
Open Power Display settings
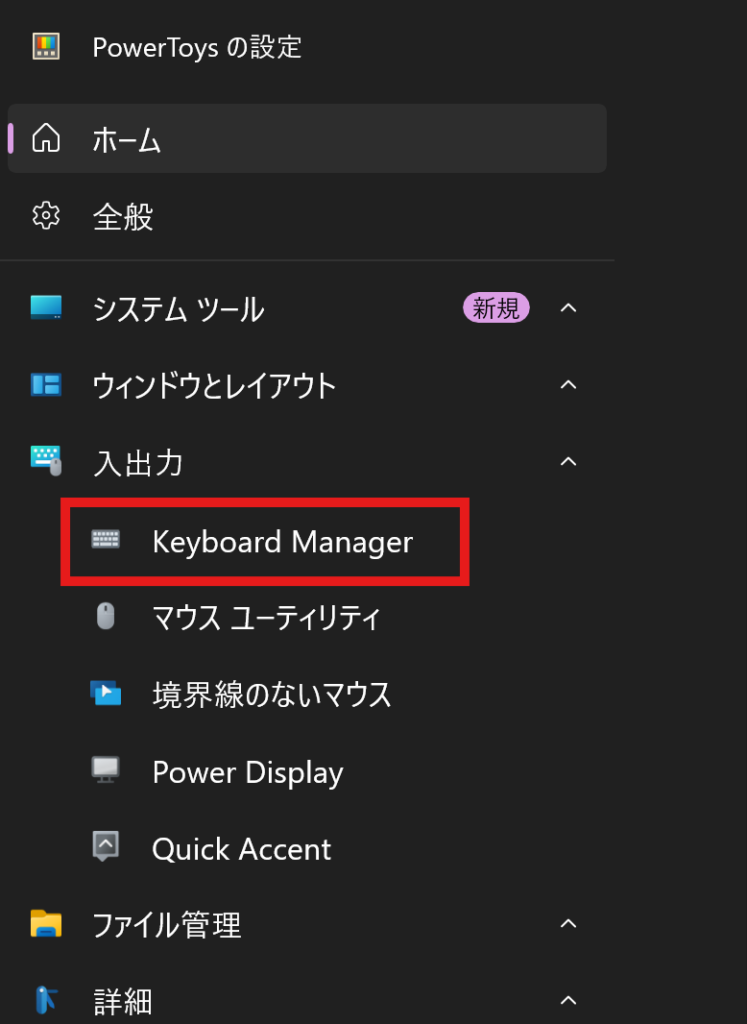click(307, 770)
